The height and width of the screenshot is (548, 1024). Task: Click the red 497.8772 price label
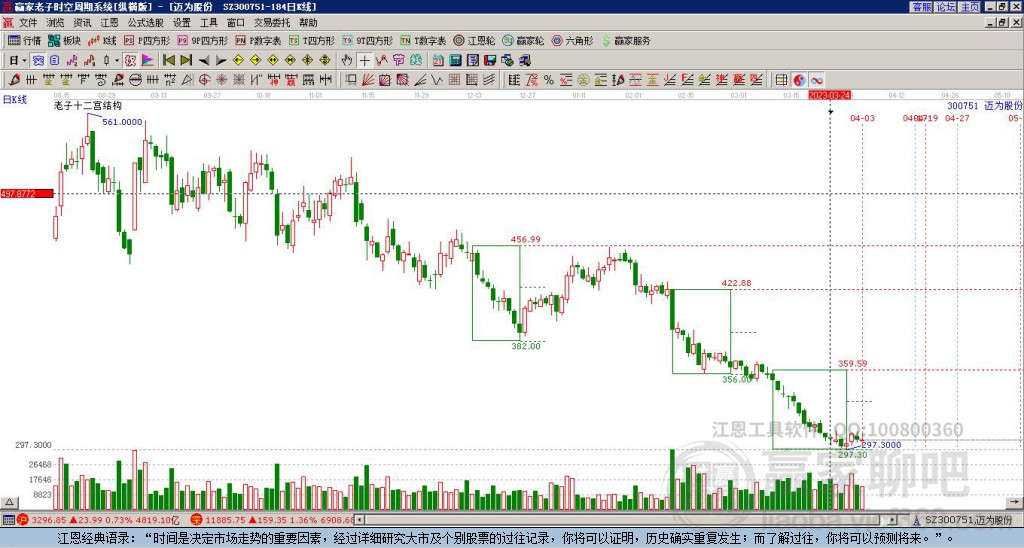coord(27,194)
